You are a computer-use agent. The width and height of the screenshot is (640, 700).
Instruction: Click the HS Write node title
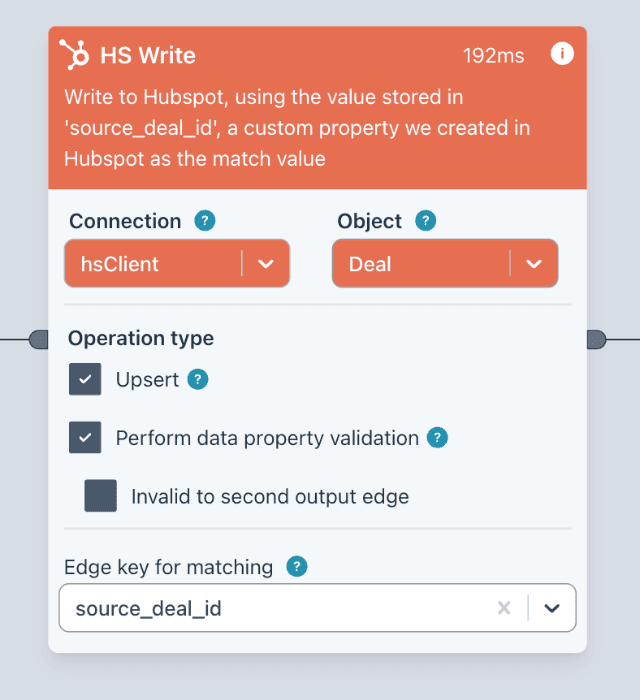148,55
